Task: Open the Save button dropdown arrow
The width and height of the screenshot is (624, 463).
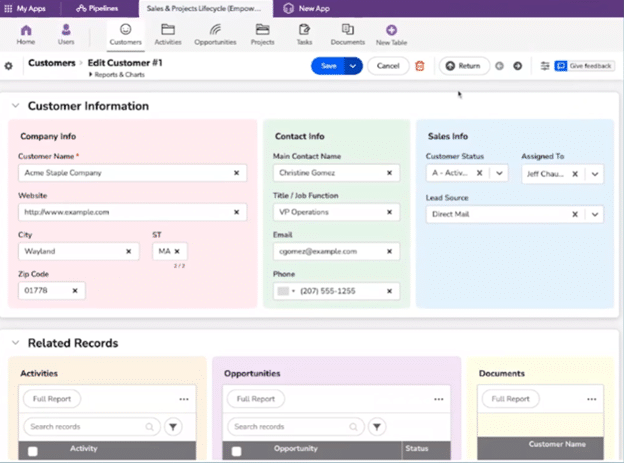Action: click(352, 66)
